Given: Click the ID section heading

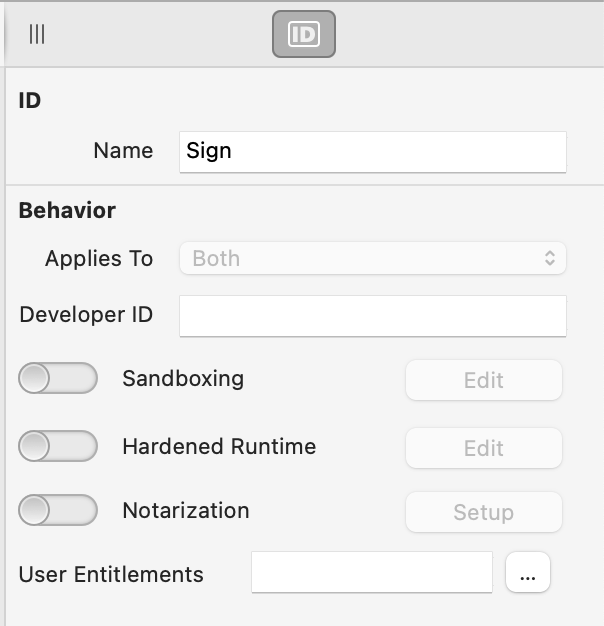Looking at the screenshot, I should tap(30, 100).
